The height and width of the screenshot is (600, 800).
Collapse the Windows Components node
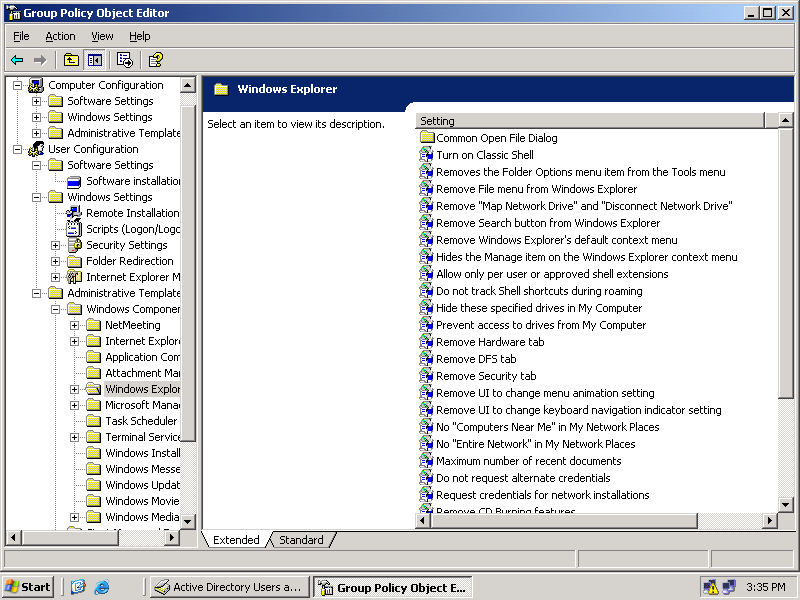click(55, 309)
